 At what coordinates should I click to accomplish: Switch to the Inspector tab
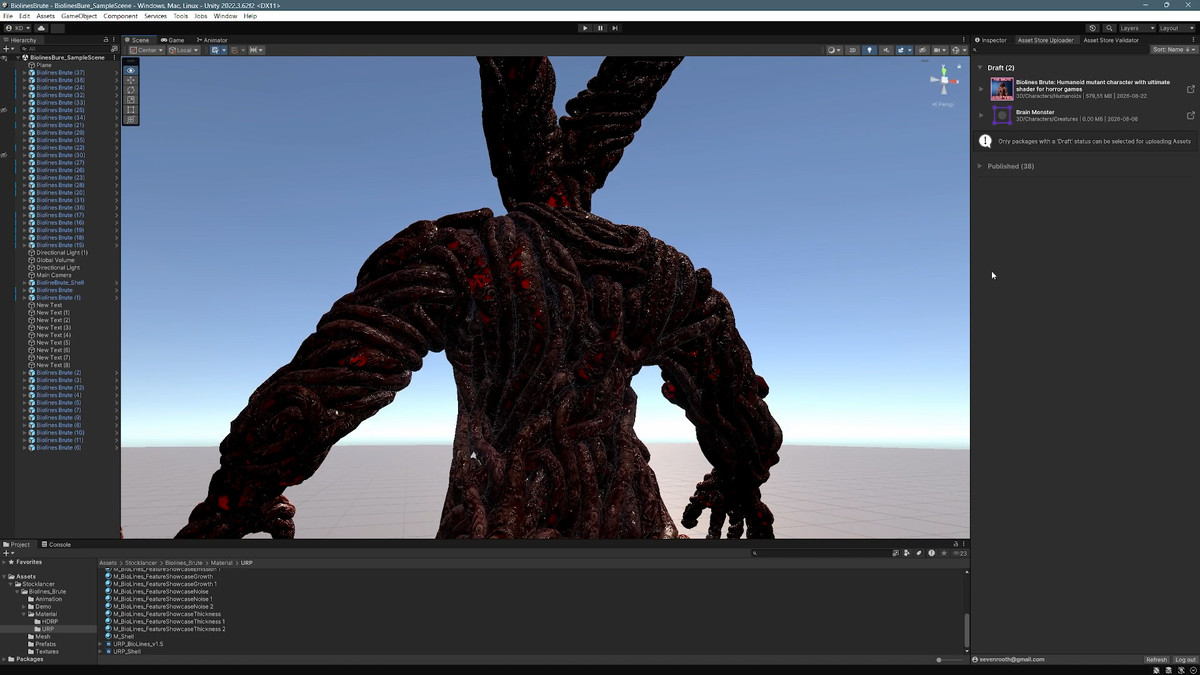[x=991, y=40]
